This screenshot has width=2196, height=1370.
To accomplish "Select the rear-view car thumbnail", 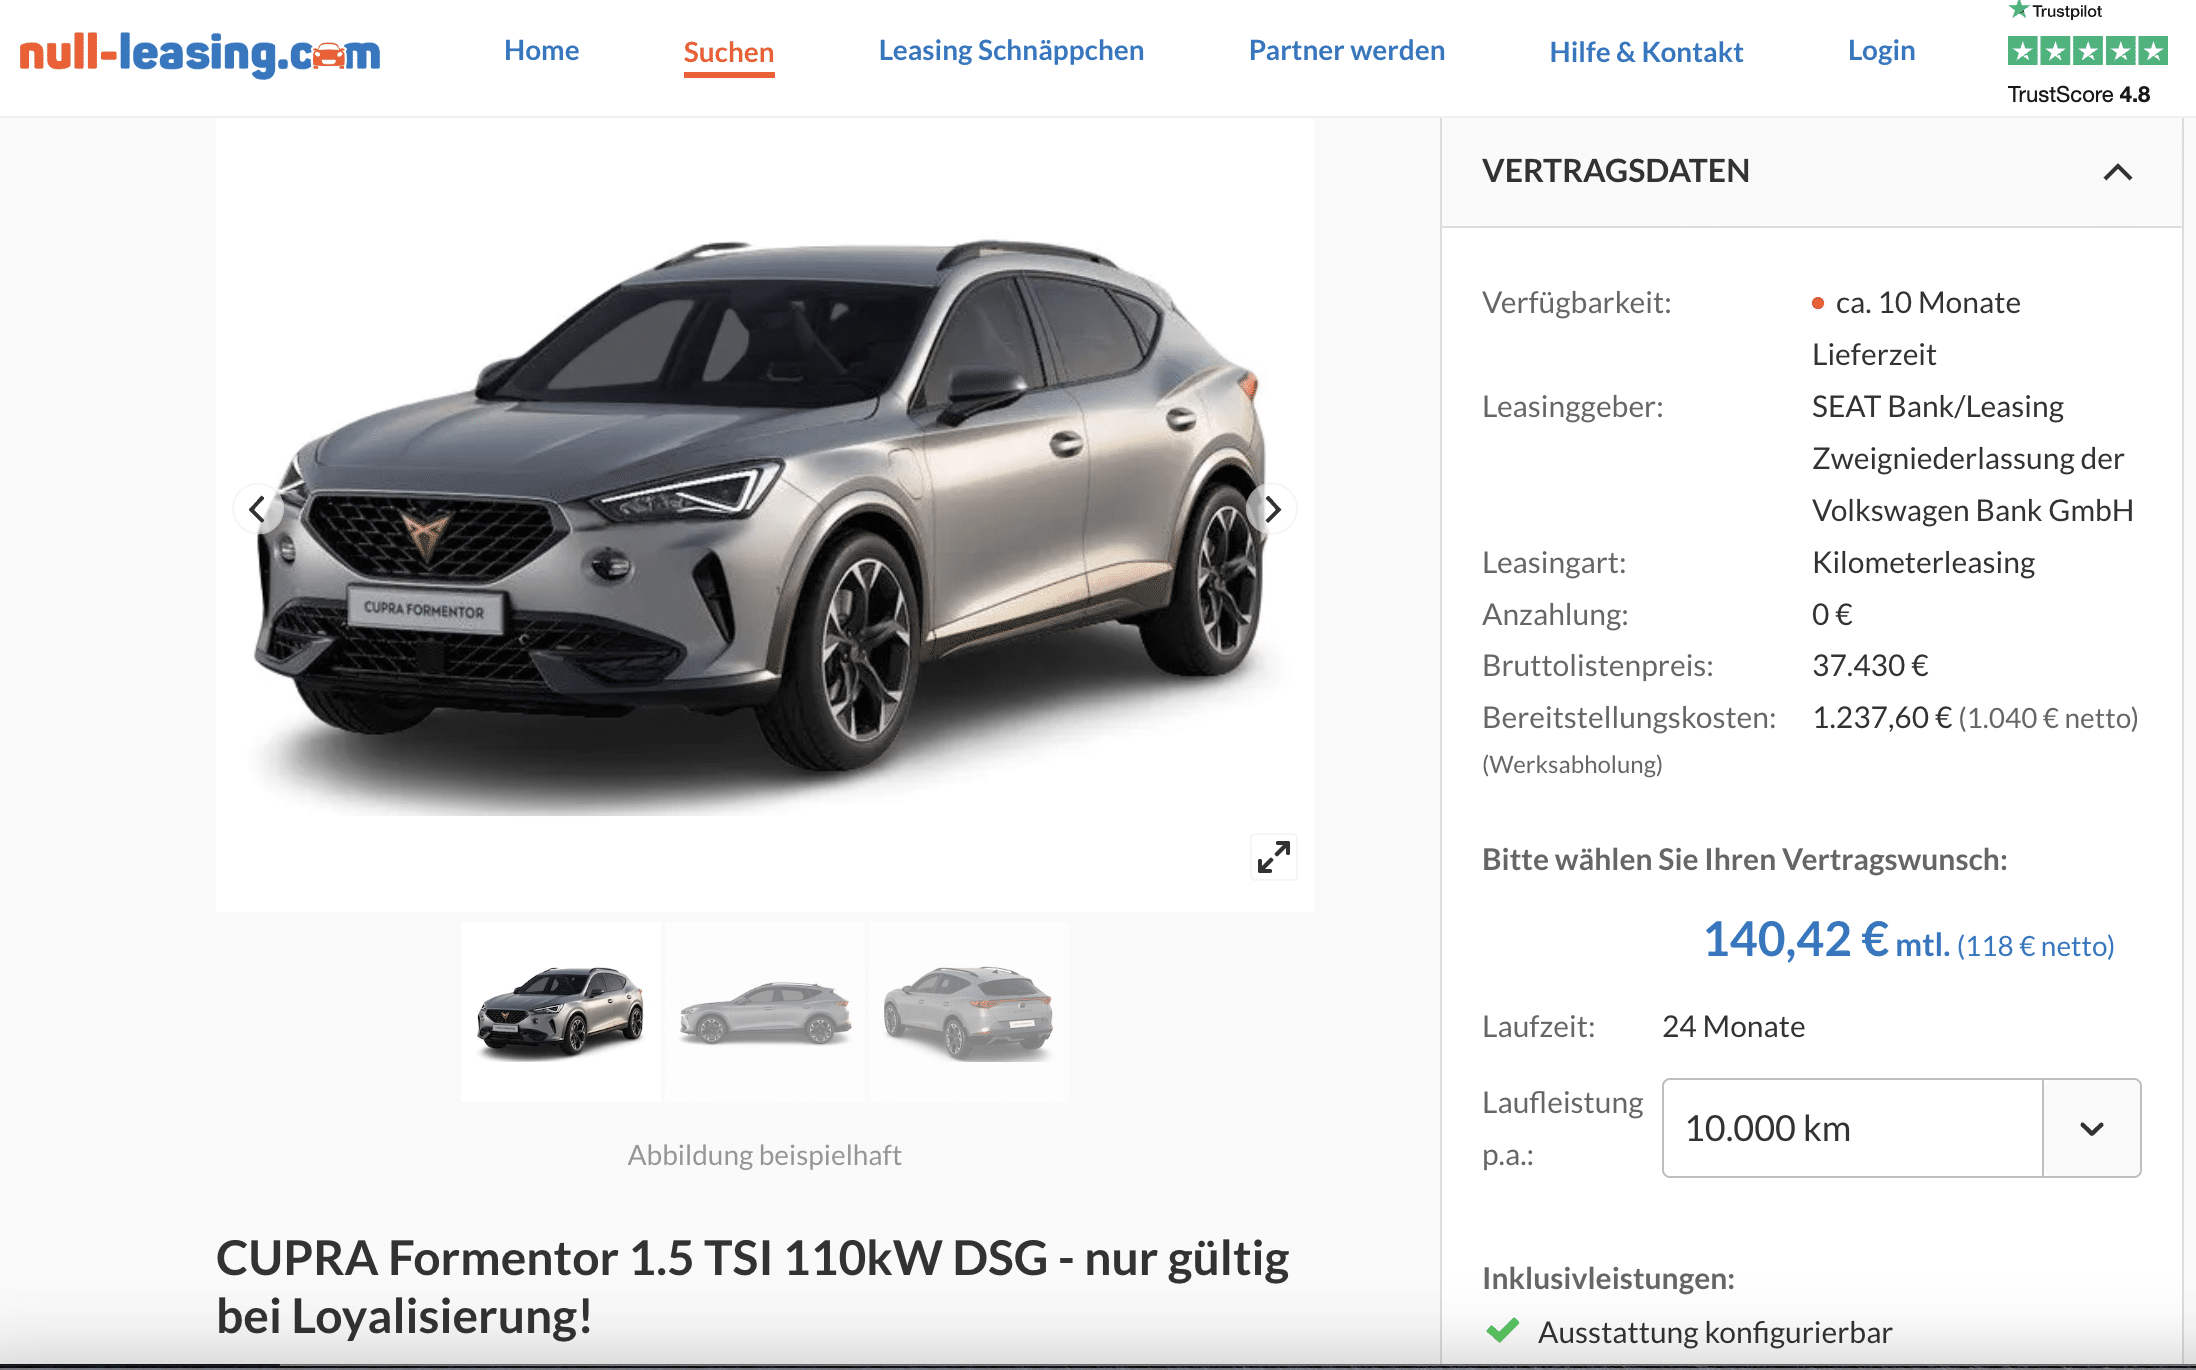I will tap(968, 1011).
